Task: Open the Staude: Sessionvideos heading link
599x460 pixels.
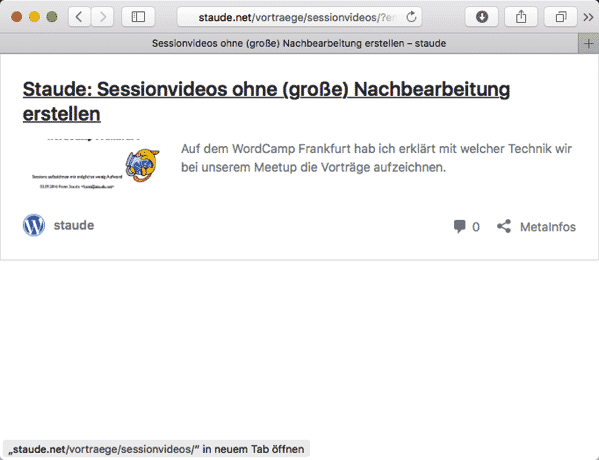Action: [x=266, y=101]
